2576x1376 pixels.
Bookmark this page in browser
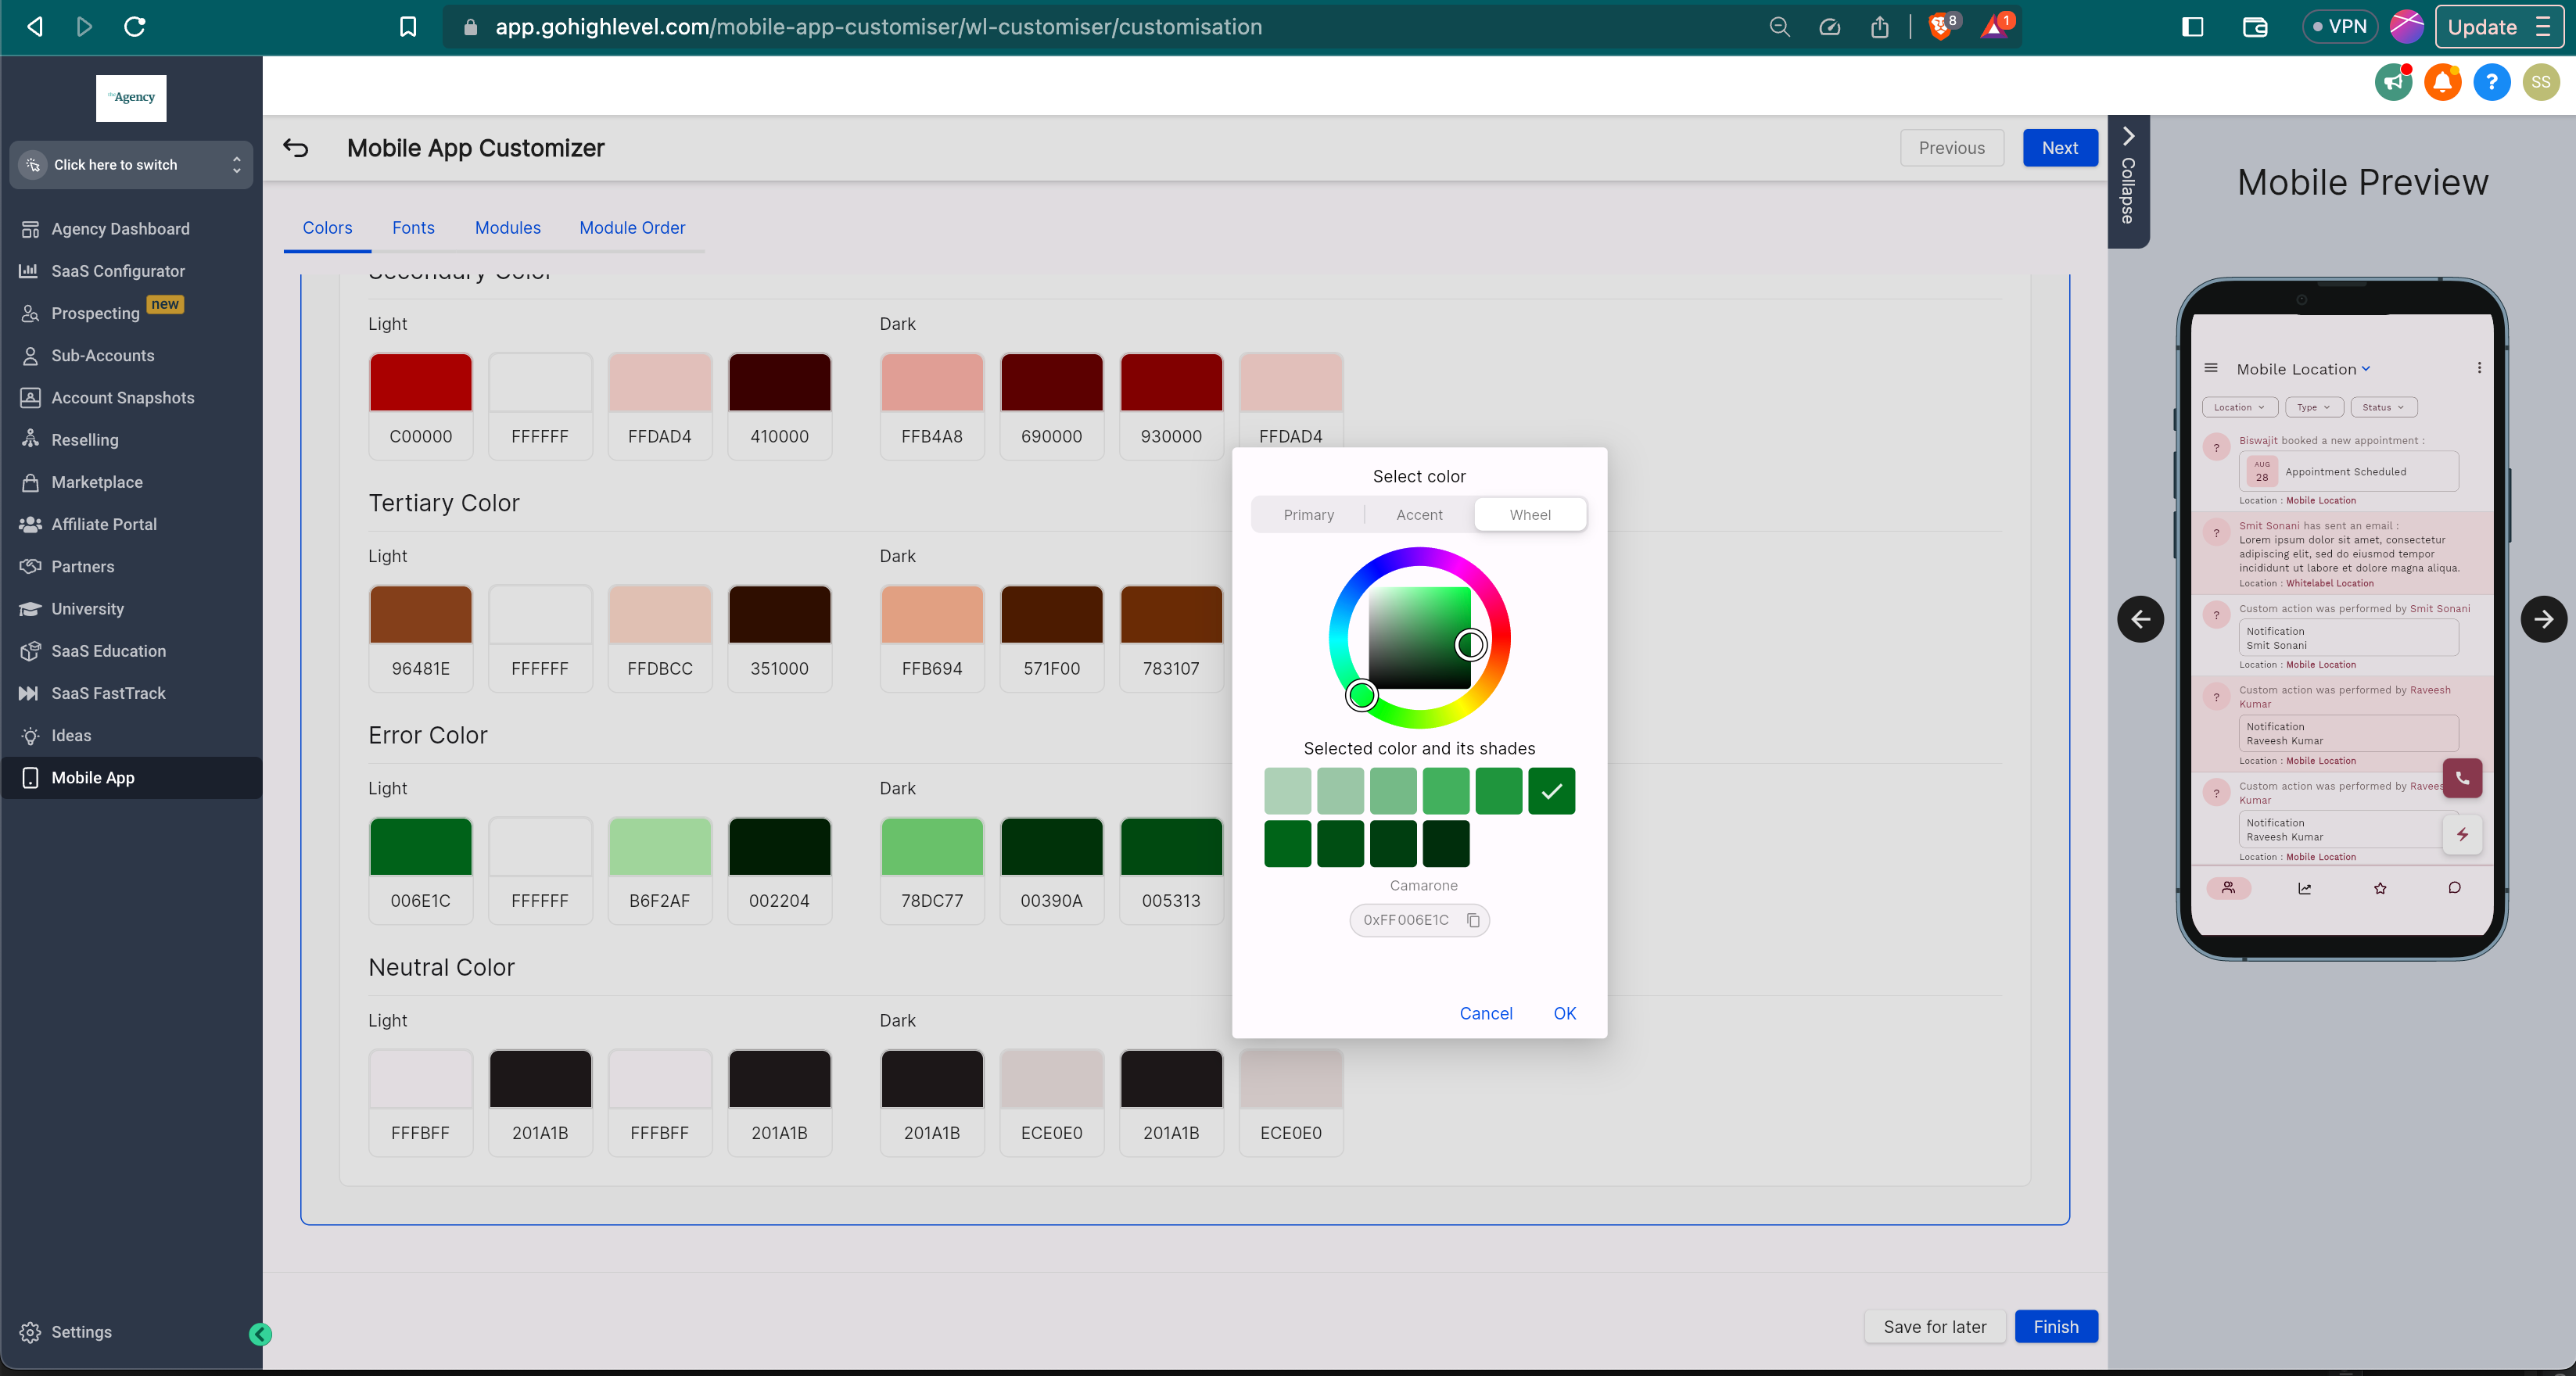tap(407, 27)
